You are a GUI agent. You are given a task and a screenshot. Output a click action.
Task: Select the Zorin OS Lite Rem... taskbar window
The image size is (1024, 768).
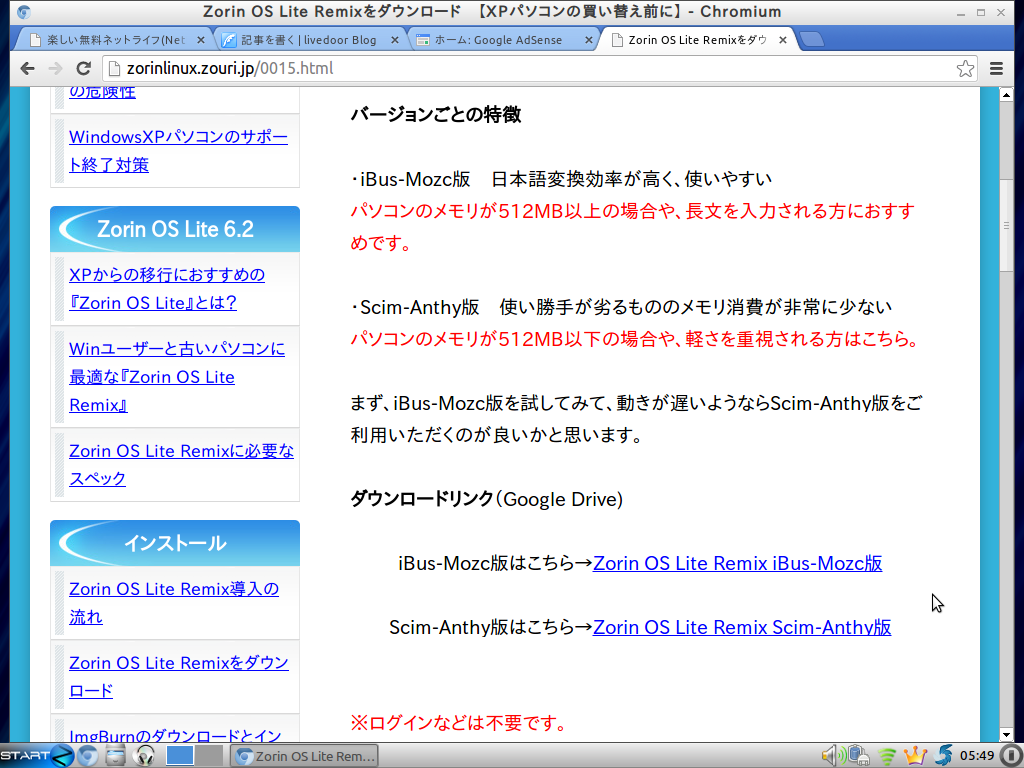click(305, 756)
